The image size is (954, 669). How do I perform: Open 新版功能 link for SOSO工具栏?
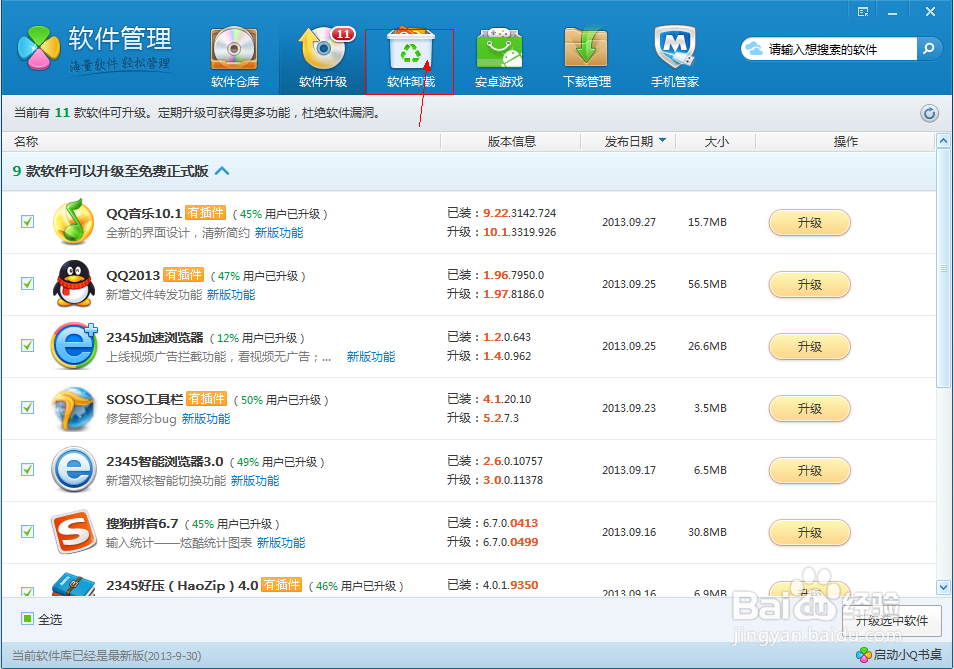click(x=206, y=419)
